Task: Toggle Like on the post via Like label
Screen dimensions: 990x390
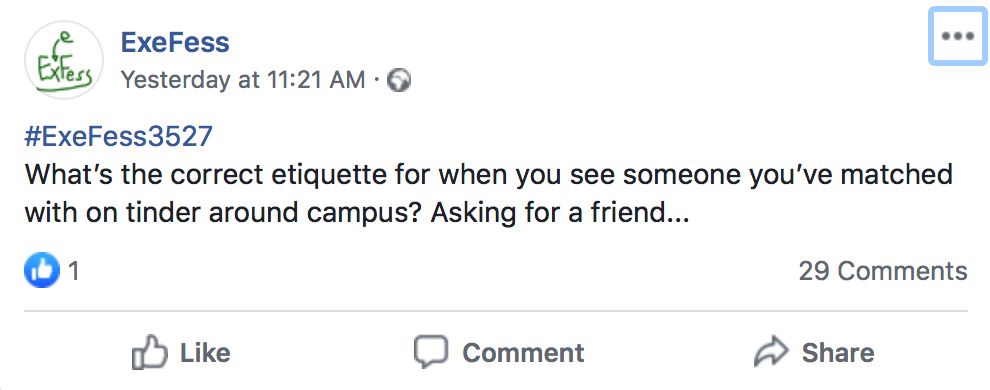Action: pos(205,353)
